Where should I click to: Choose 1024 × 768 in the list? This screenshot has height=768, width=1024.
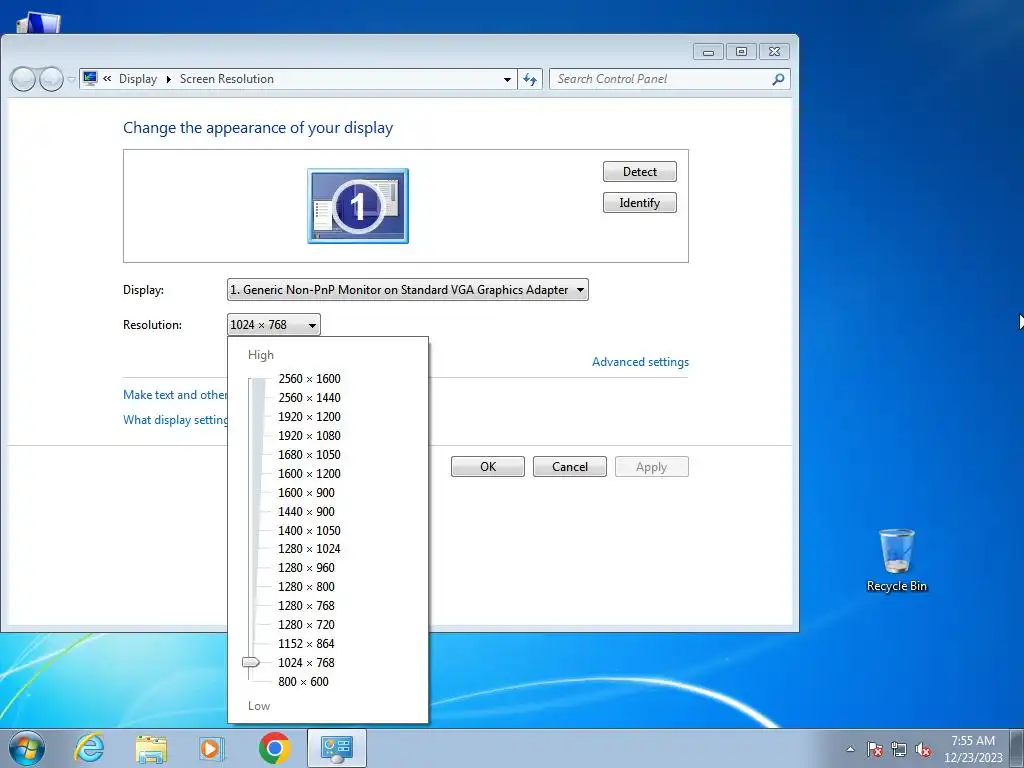306,662
